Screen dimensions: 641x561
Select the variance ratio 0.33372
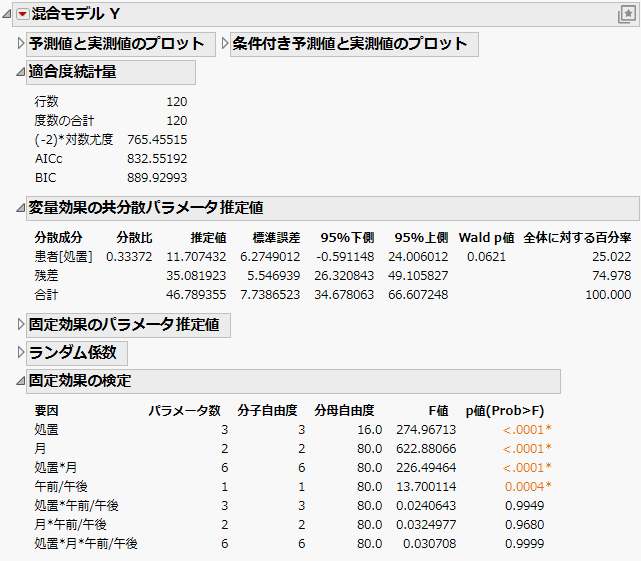point(129,257)
